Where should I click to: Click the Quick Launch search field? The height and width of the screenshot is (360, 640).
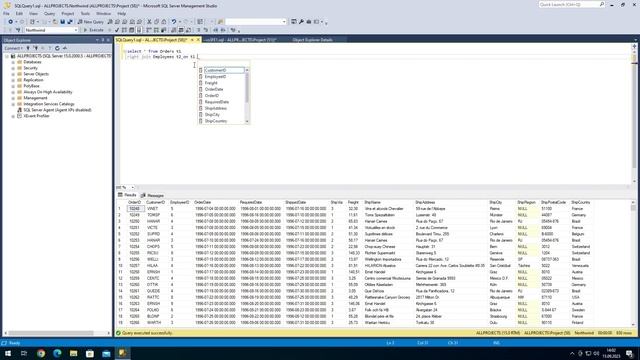coord(571,4)
